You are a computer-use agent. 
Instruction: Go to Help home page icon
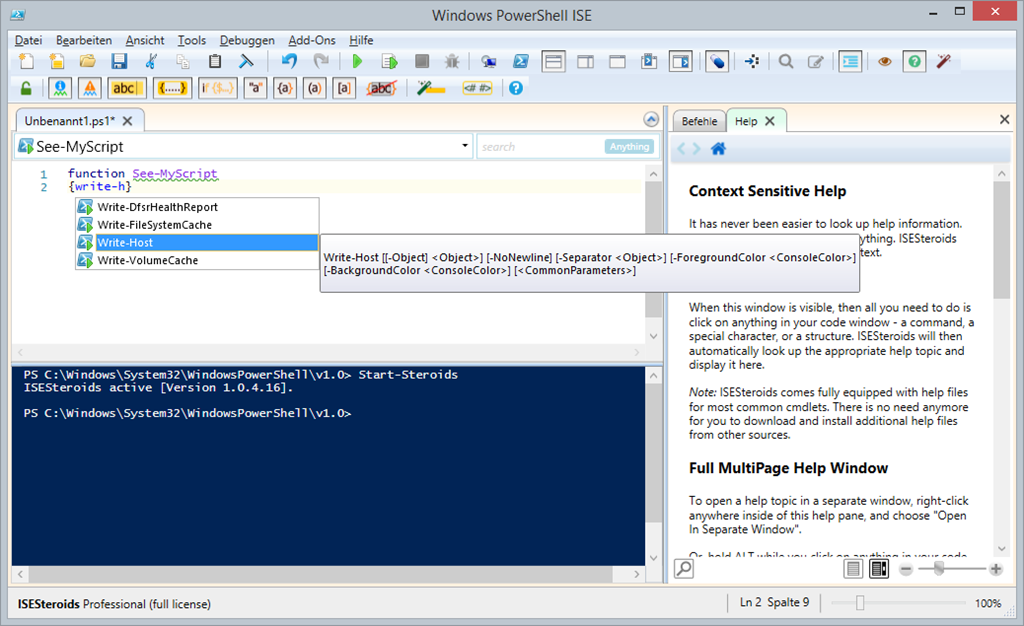[x=718, y=149]
